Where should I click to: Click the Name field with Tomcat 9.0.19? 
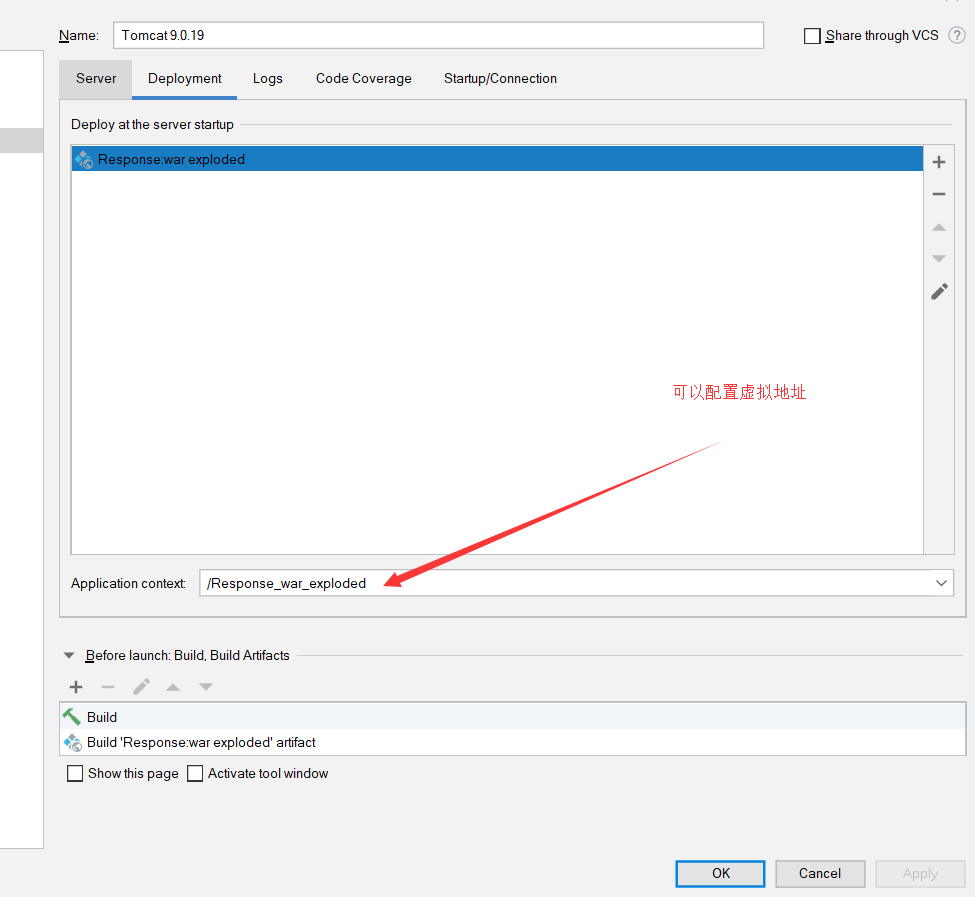pyautogui.click(x=438, y=35)
